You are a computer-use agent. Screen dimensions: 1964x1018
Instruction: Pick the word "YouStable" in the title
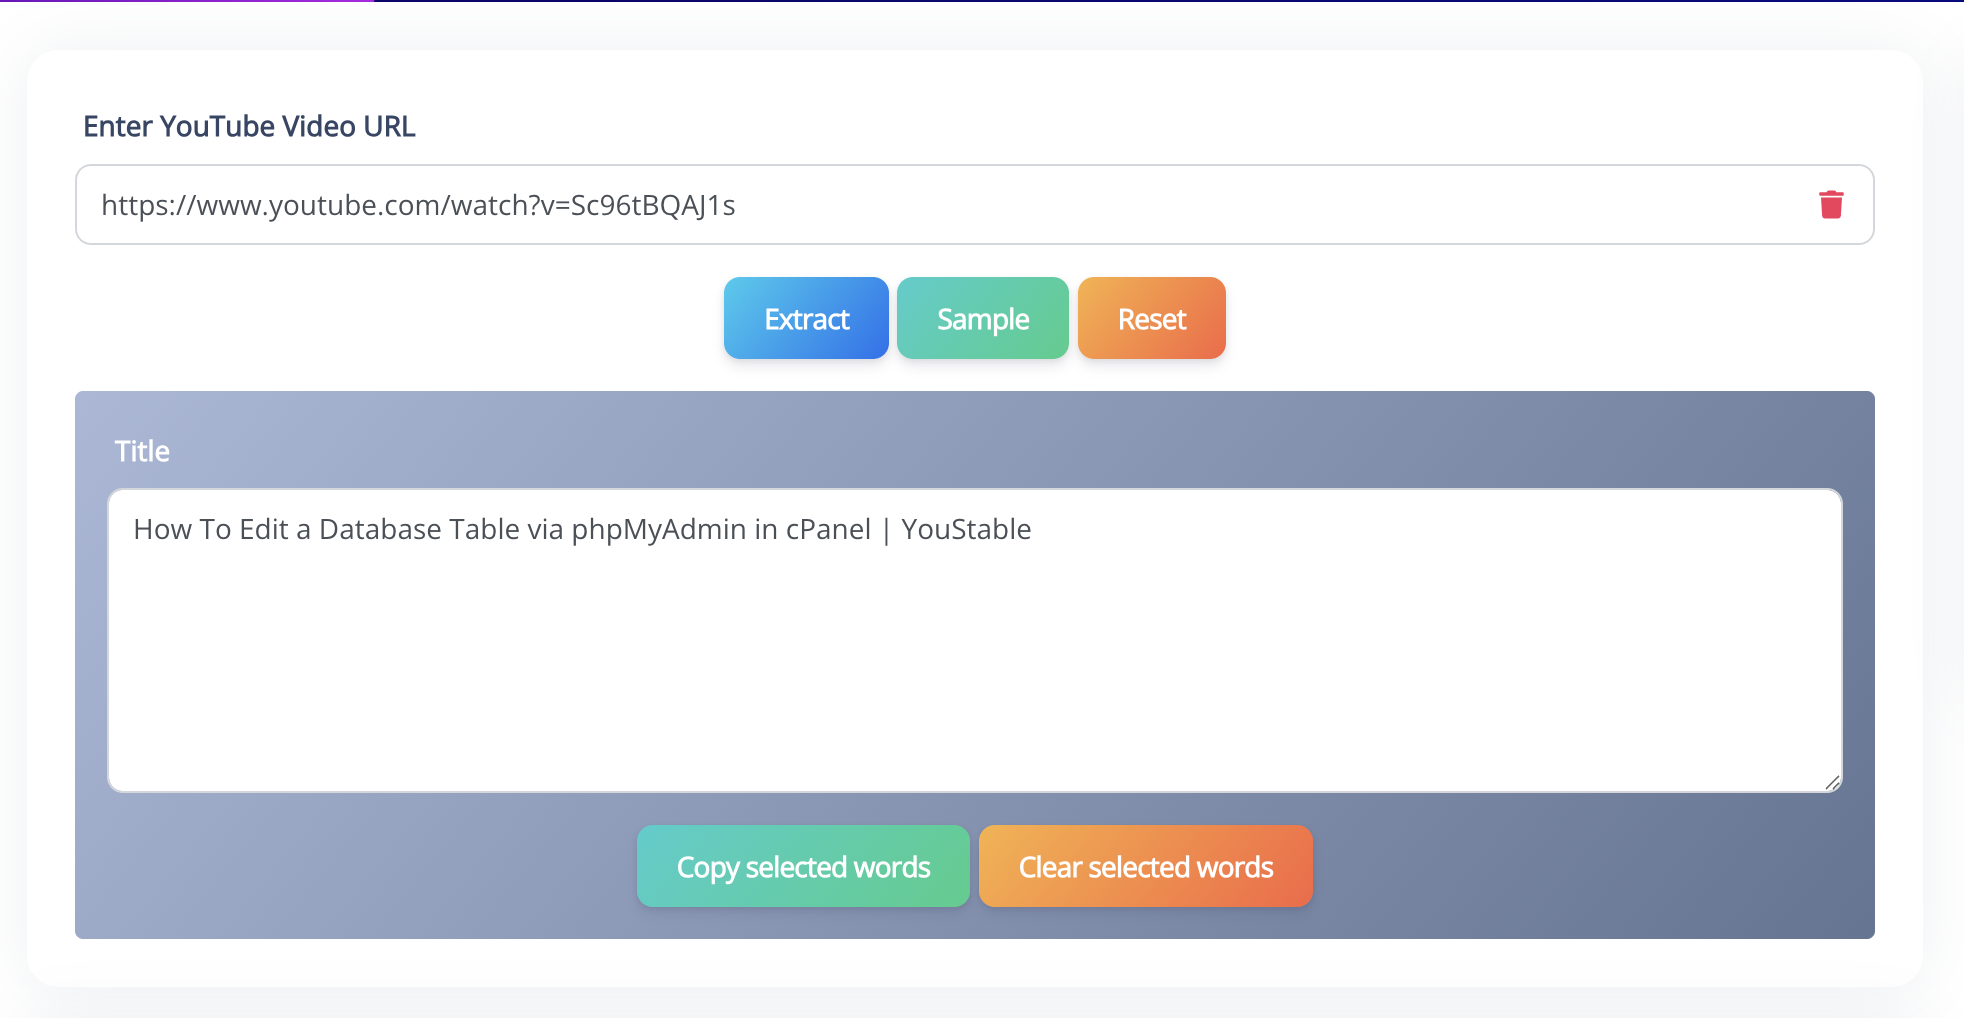[x=965, y=530]
